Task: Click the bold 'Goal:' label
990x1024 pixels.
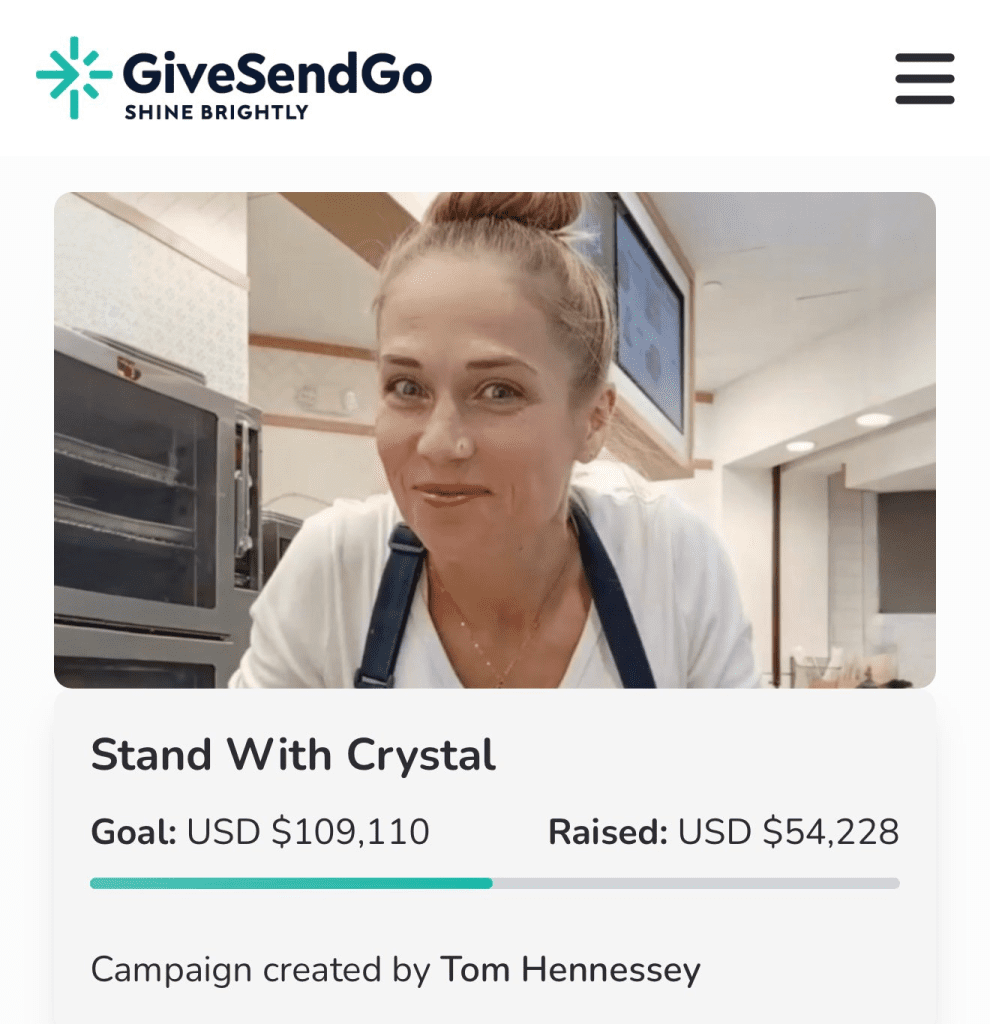Action: (x=133, y=831)
